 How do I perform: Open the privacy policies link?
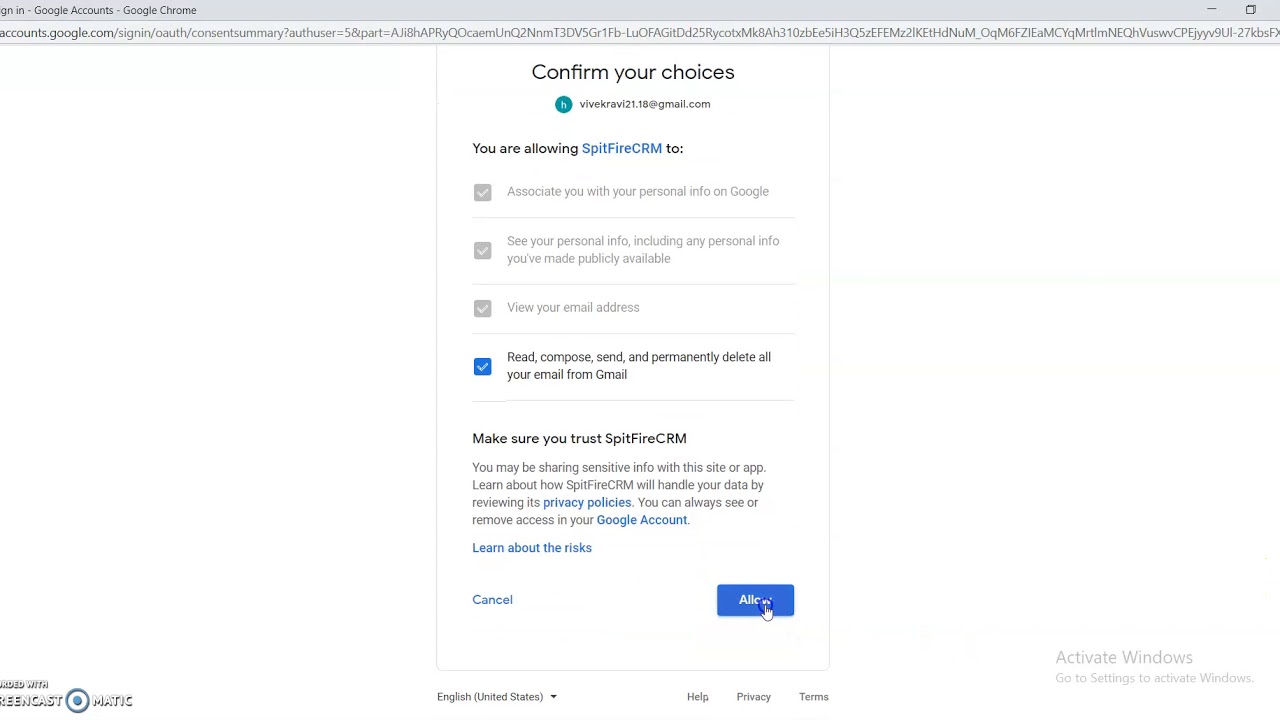(x=587, y=503)
